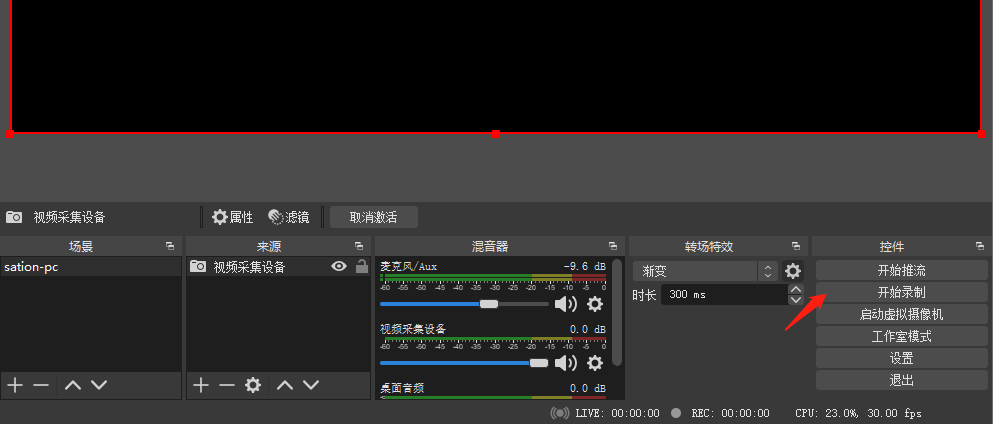The width and height of the screenshot is (993, 424).
Task: Mute the 视频采集设备 mixer channel
Action: click(x=566, y=363)
